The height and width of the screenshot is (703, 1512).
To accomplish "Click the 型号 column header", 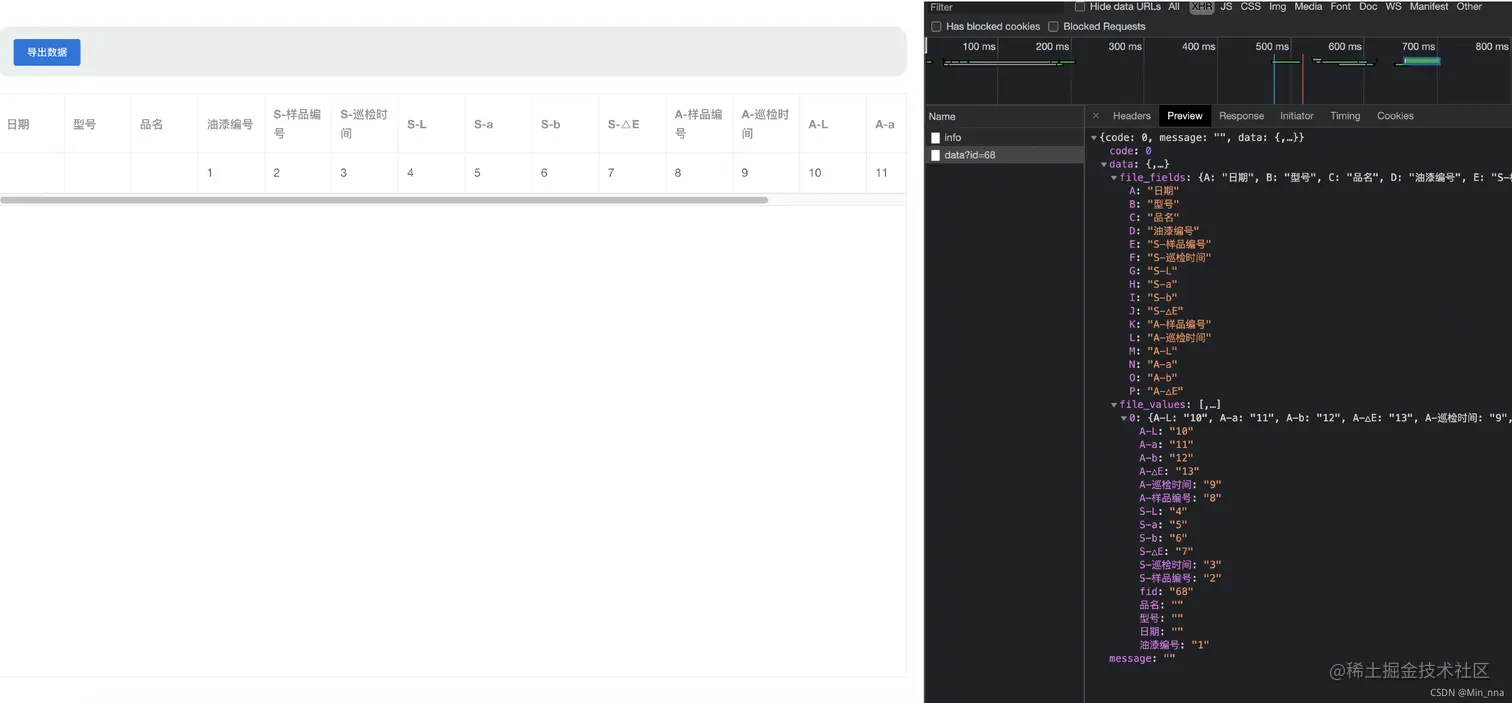I will pos(97,124).
